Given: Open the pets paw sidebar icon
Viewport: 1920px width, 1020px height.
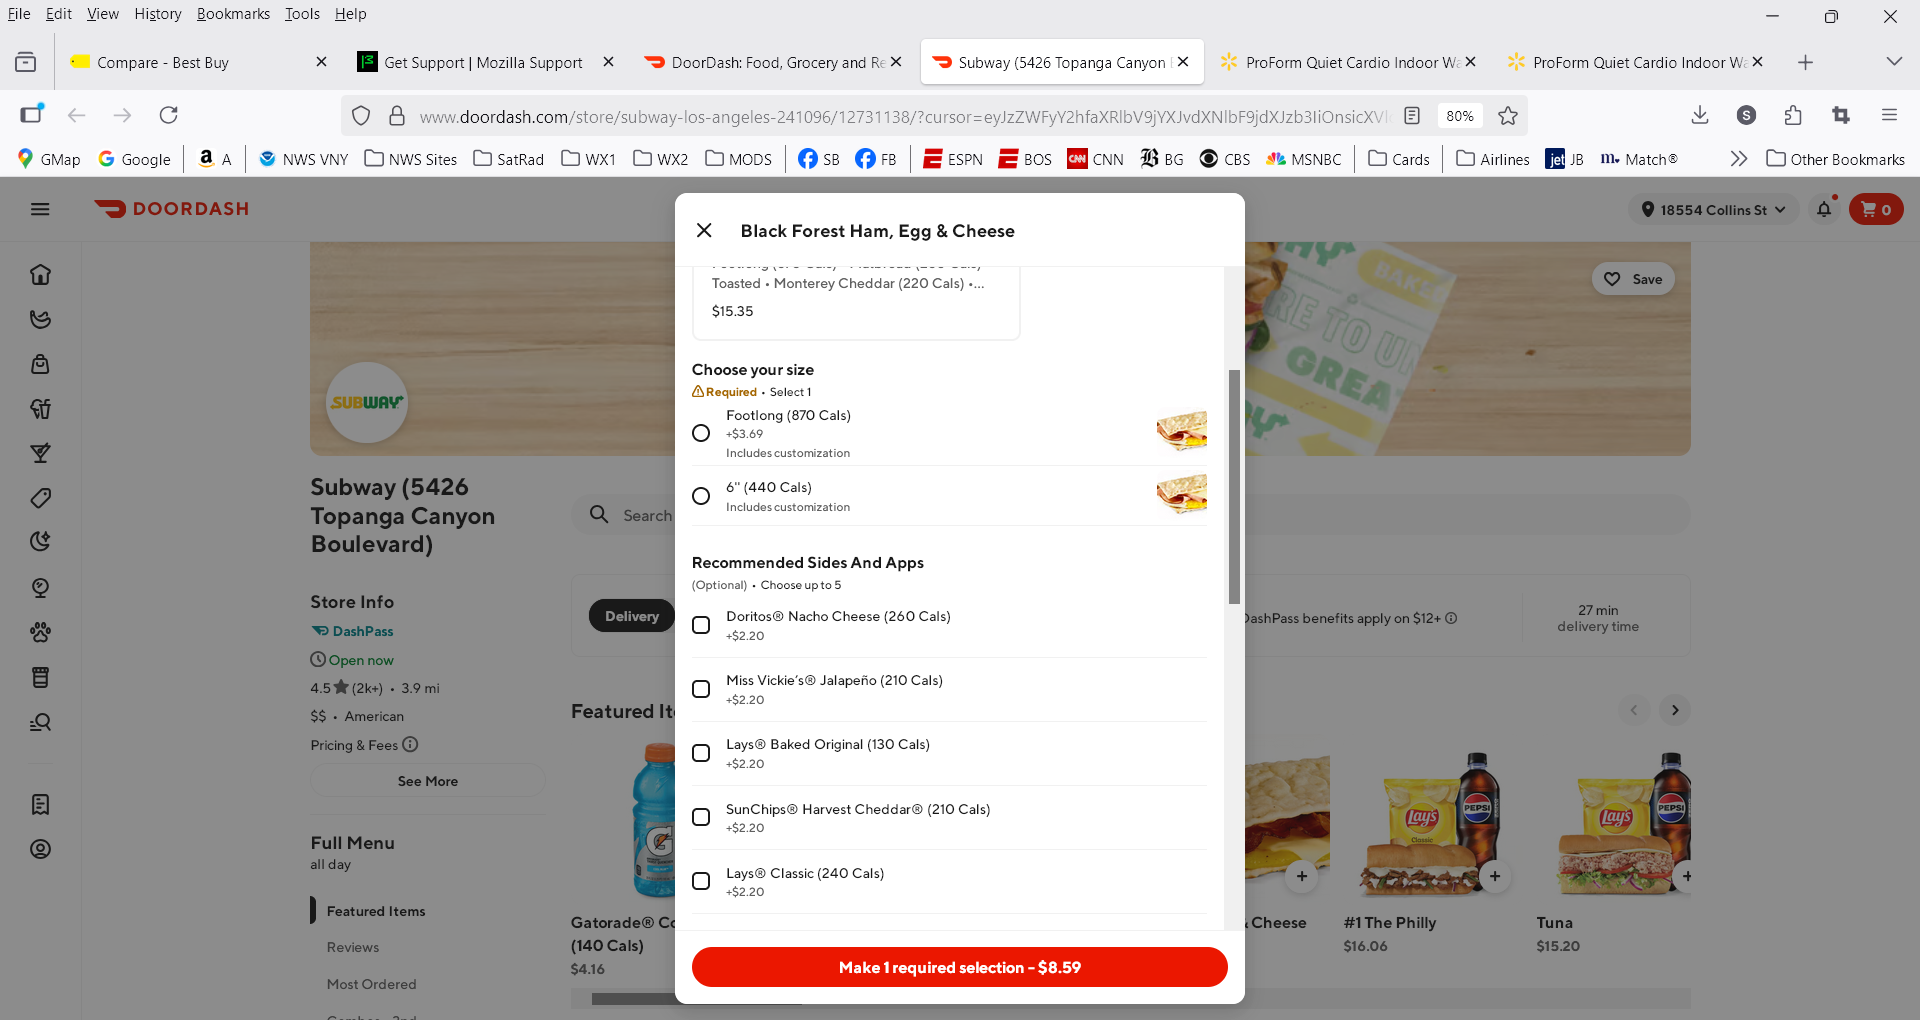Looking at the screenshot, I should coord(40,632).
